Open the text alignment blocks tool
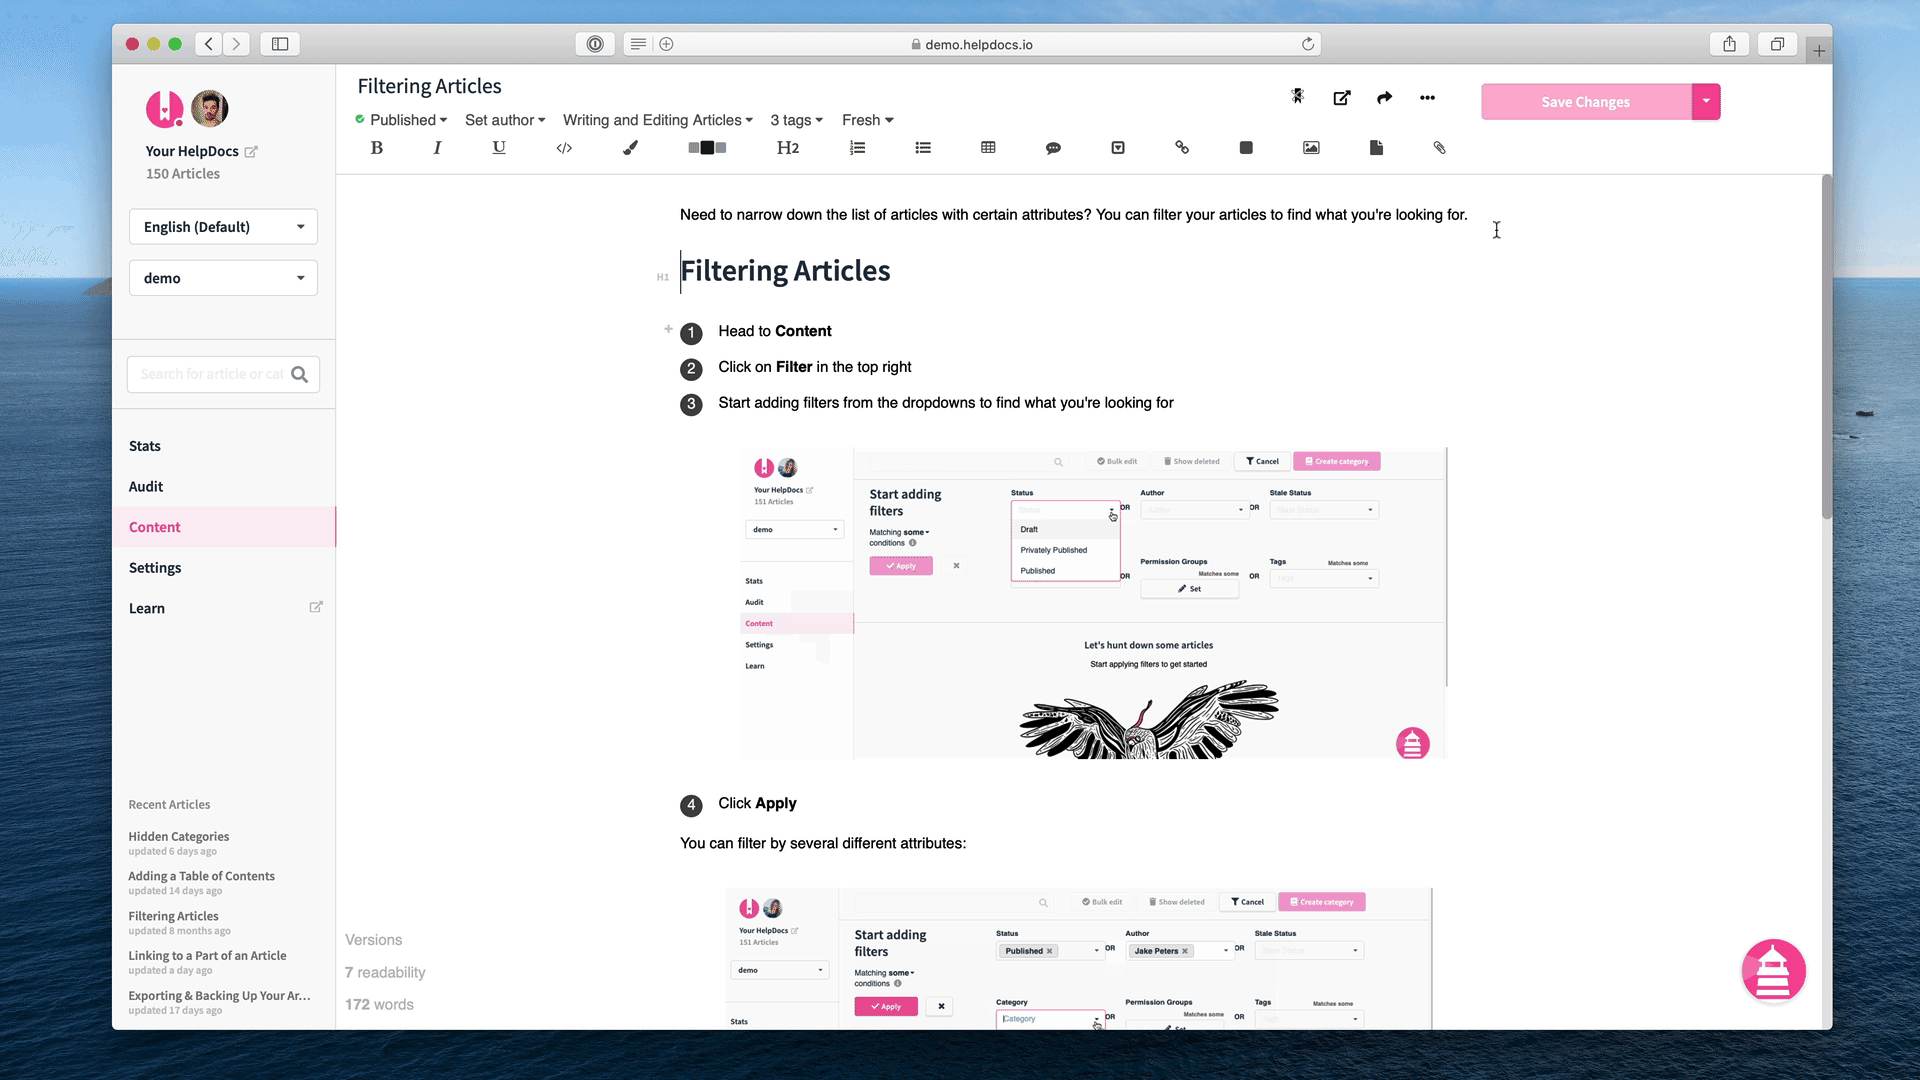This screenshot has height=1080, width=1920. click(x=707, y=148)
